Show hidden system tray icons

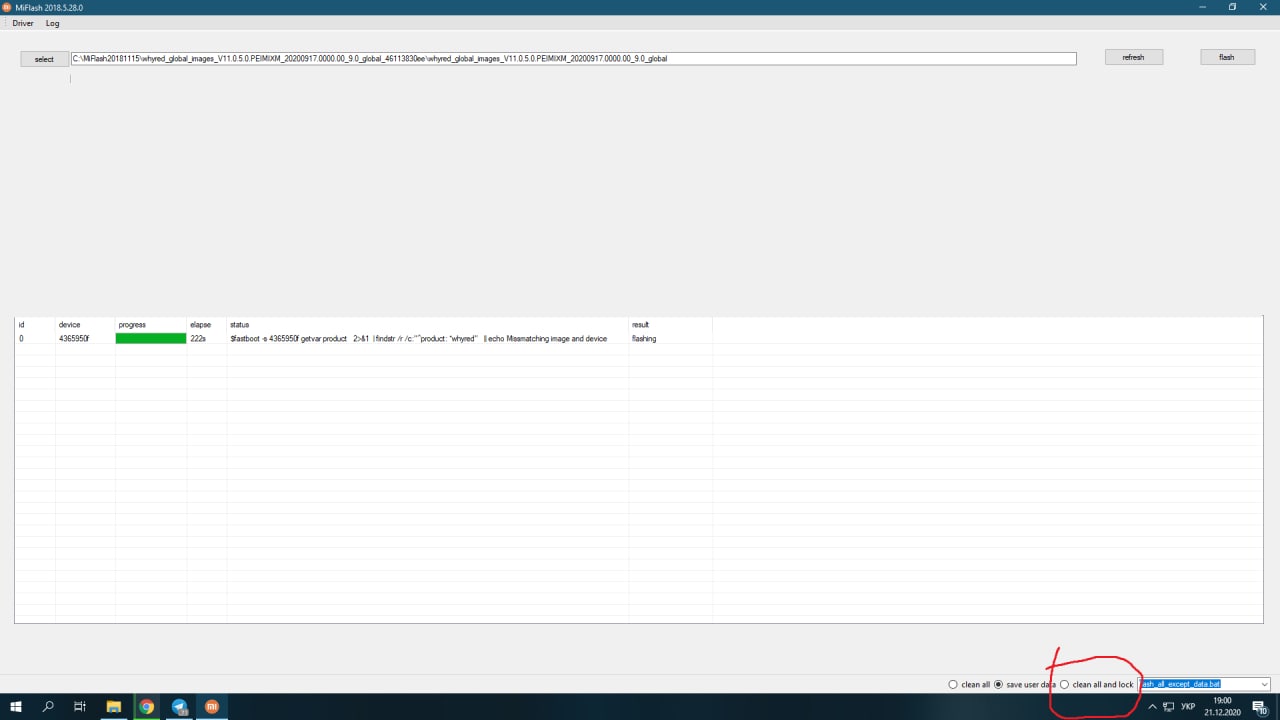point(1151,706)
